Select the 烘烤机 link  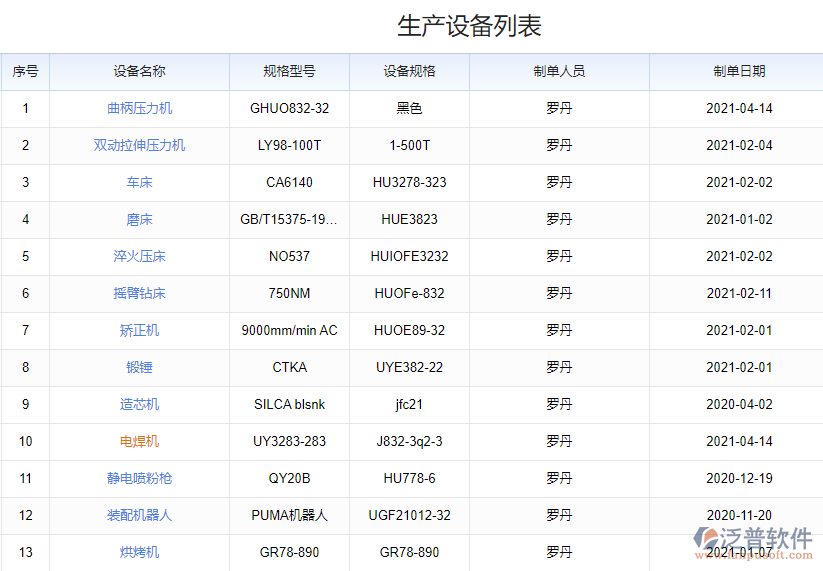pyautogui.click(x=139, y=552)
